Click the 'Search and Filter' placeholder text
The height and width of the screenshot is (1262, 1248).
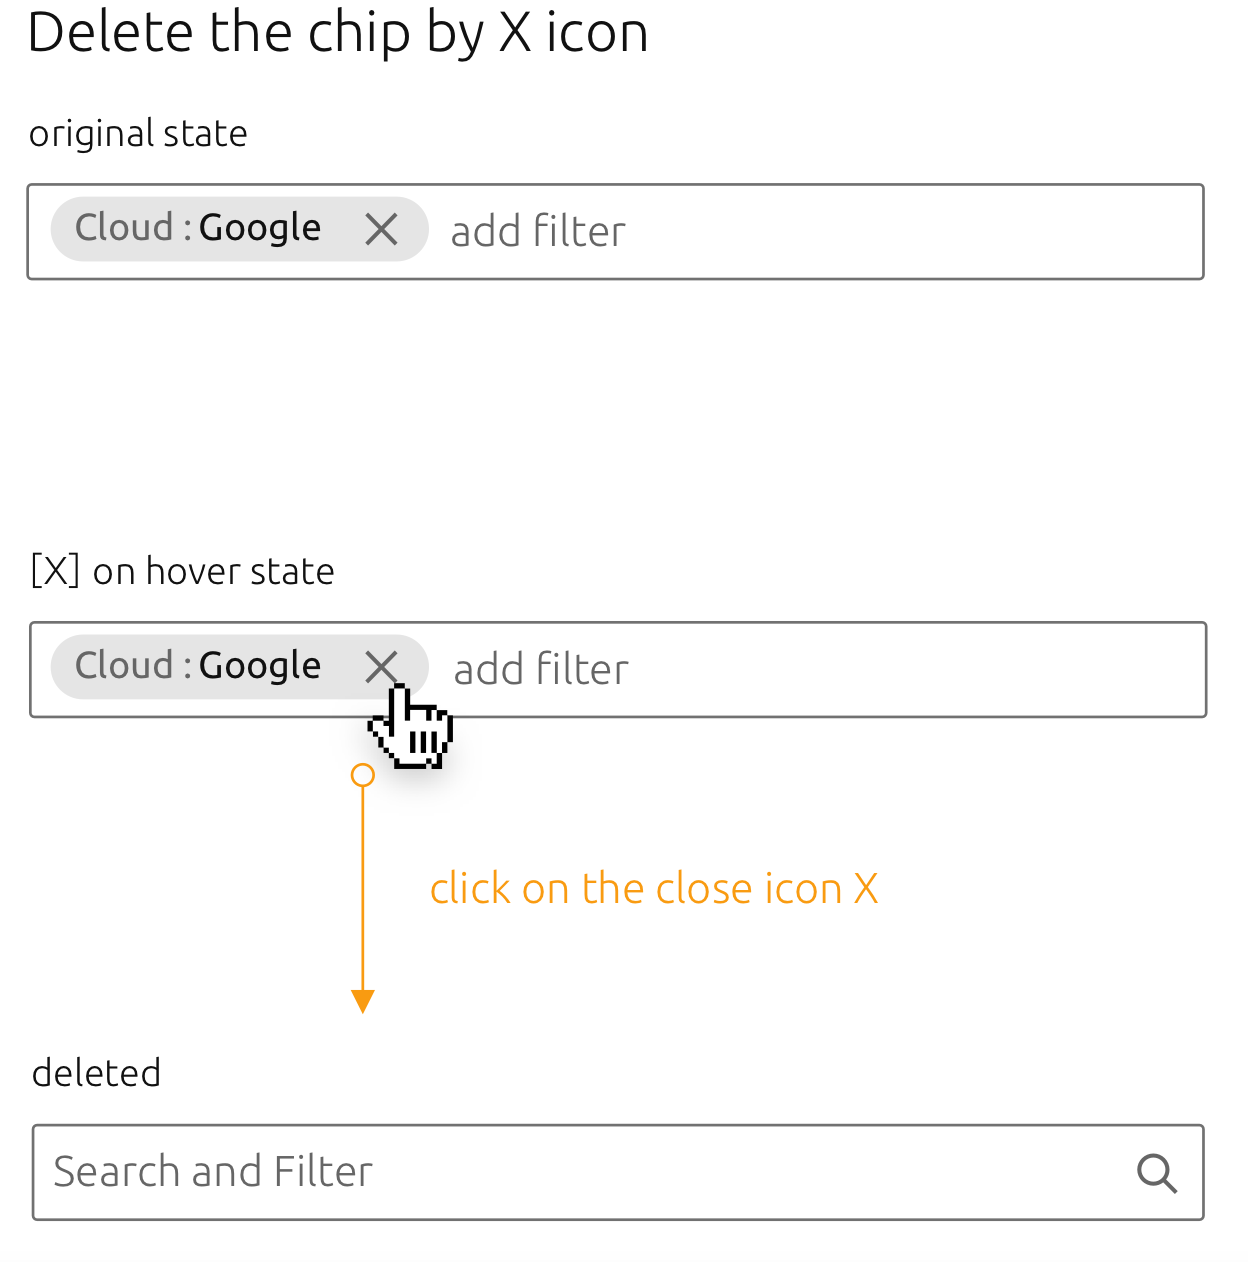213,1172
